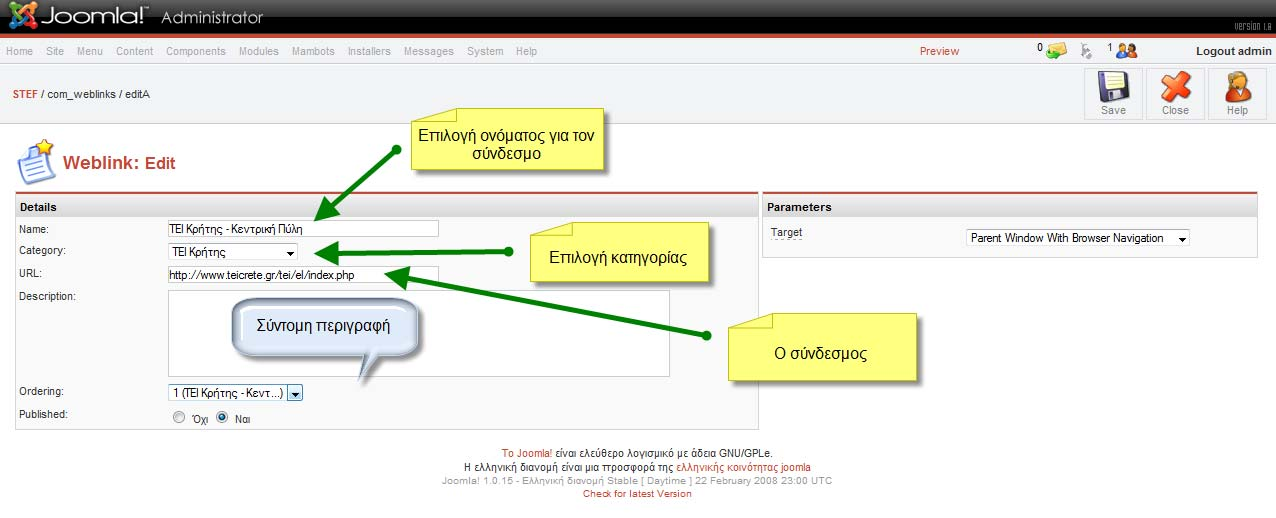Open the Help menu in menu bar
1276x518 pixels.
point(526,51)
